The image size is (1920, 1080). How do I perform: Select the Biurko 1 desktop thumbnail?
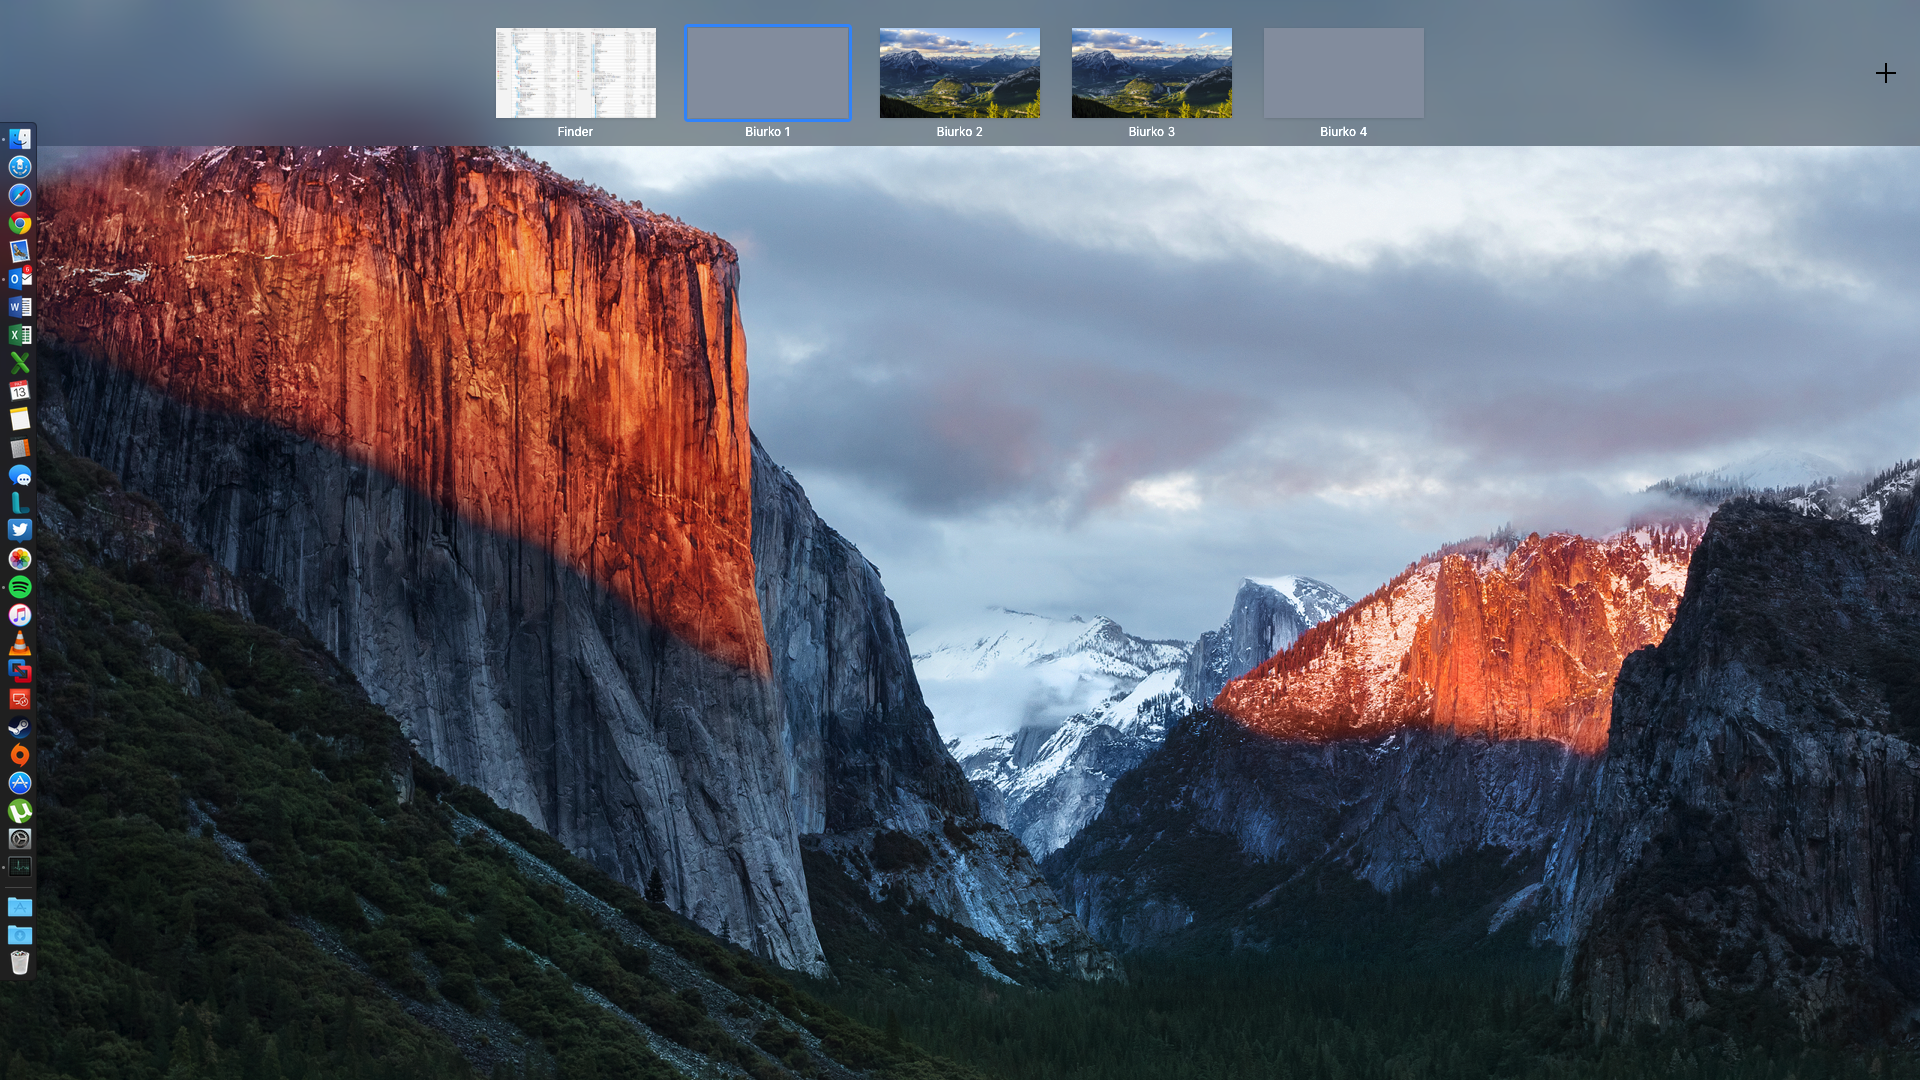click(768, 73)
